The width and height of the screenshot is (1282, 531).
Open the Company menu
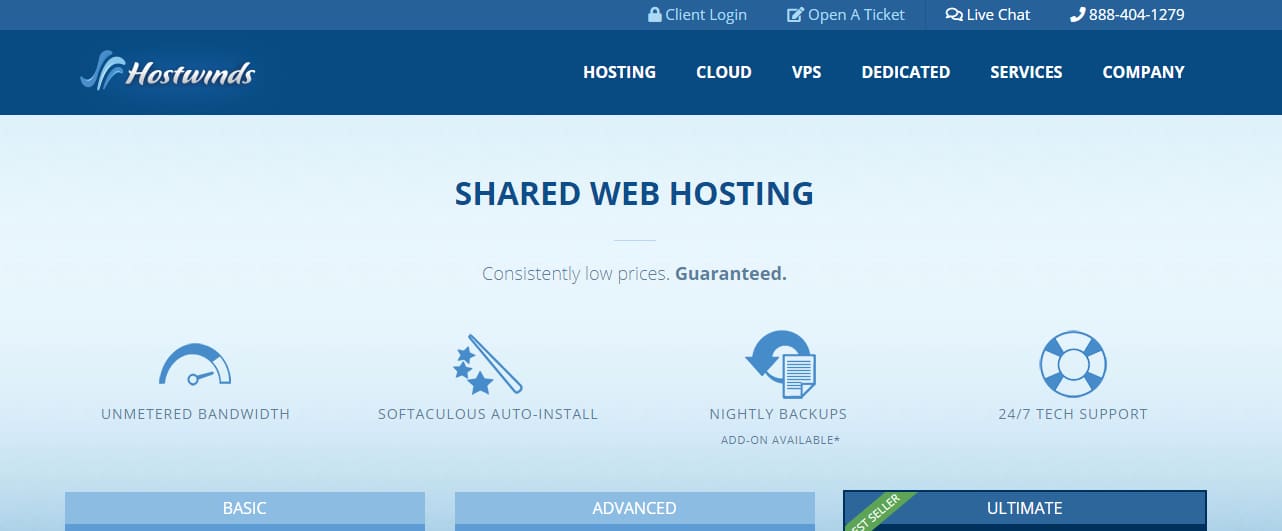coord(1143,72)
